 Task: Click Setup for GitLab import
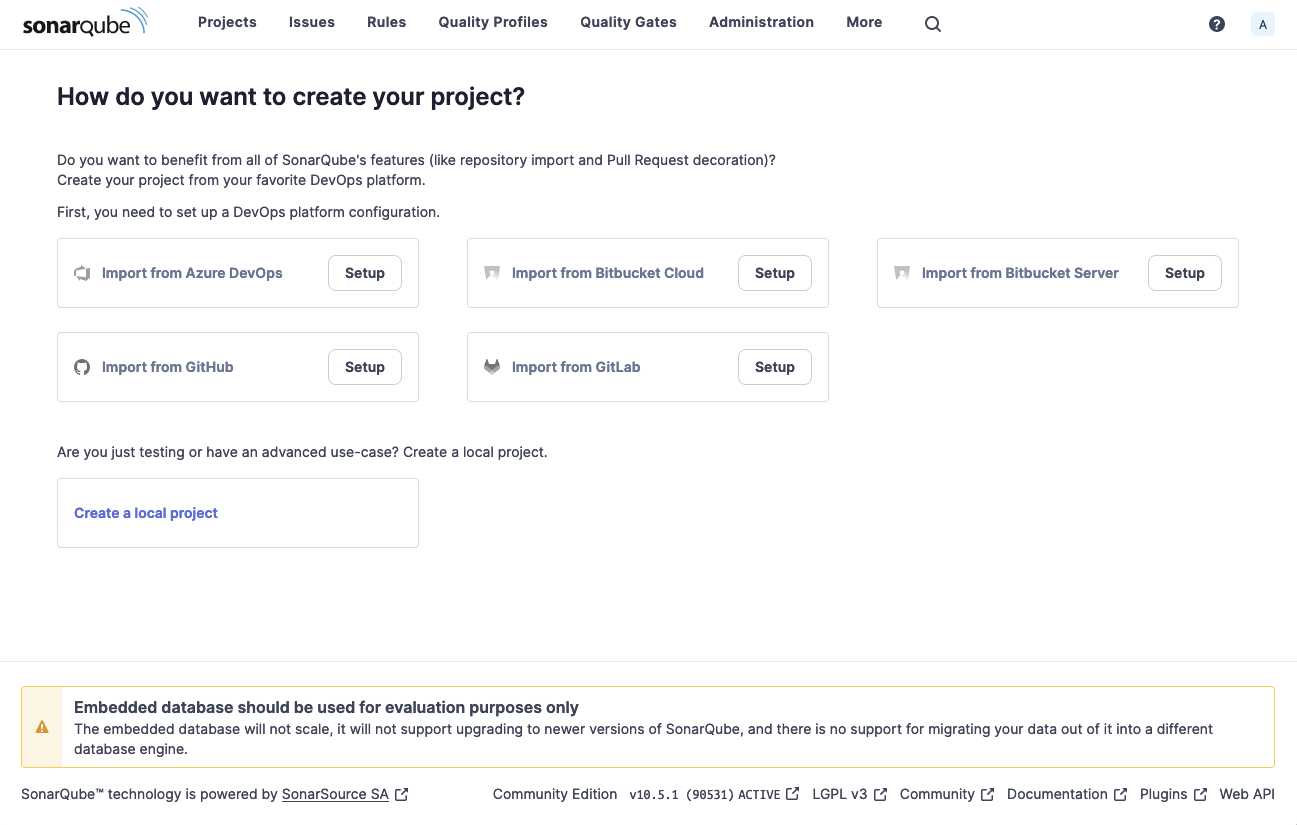[775, 367]
